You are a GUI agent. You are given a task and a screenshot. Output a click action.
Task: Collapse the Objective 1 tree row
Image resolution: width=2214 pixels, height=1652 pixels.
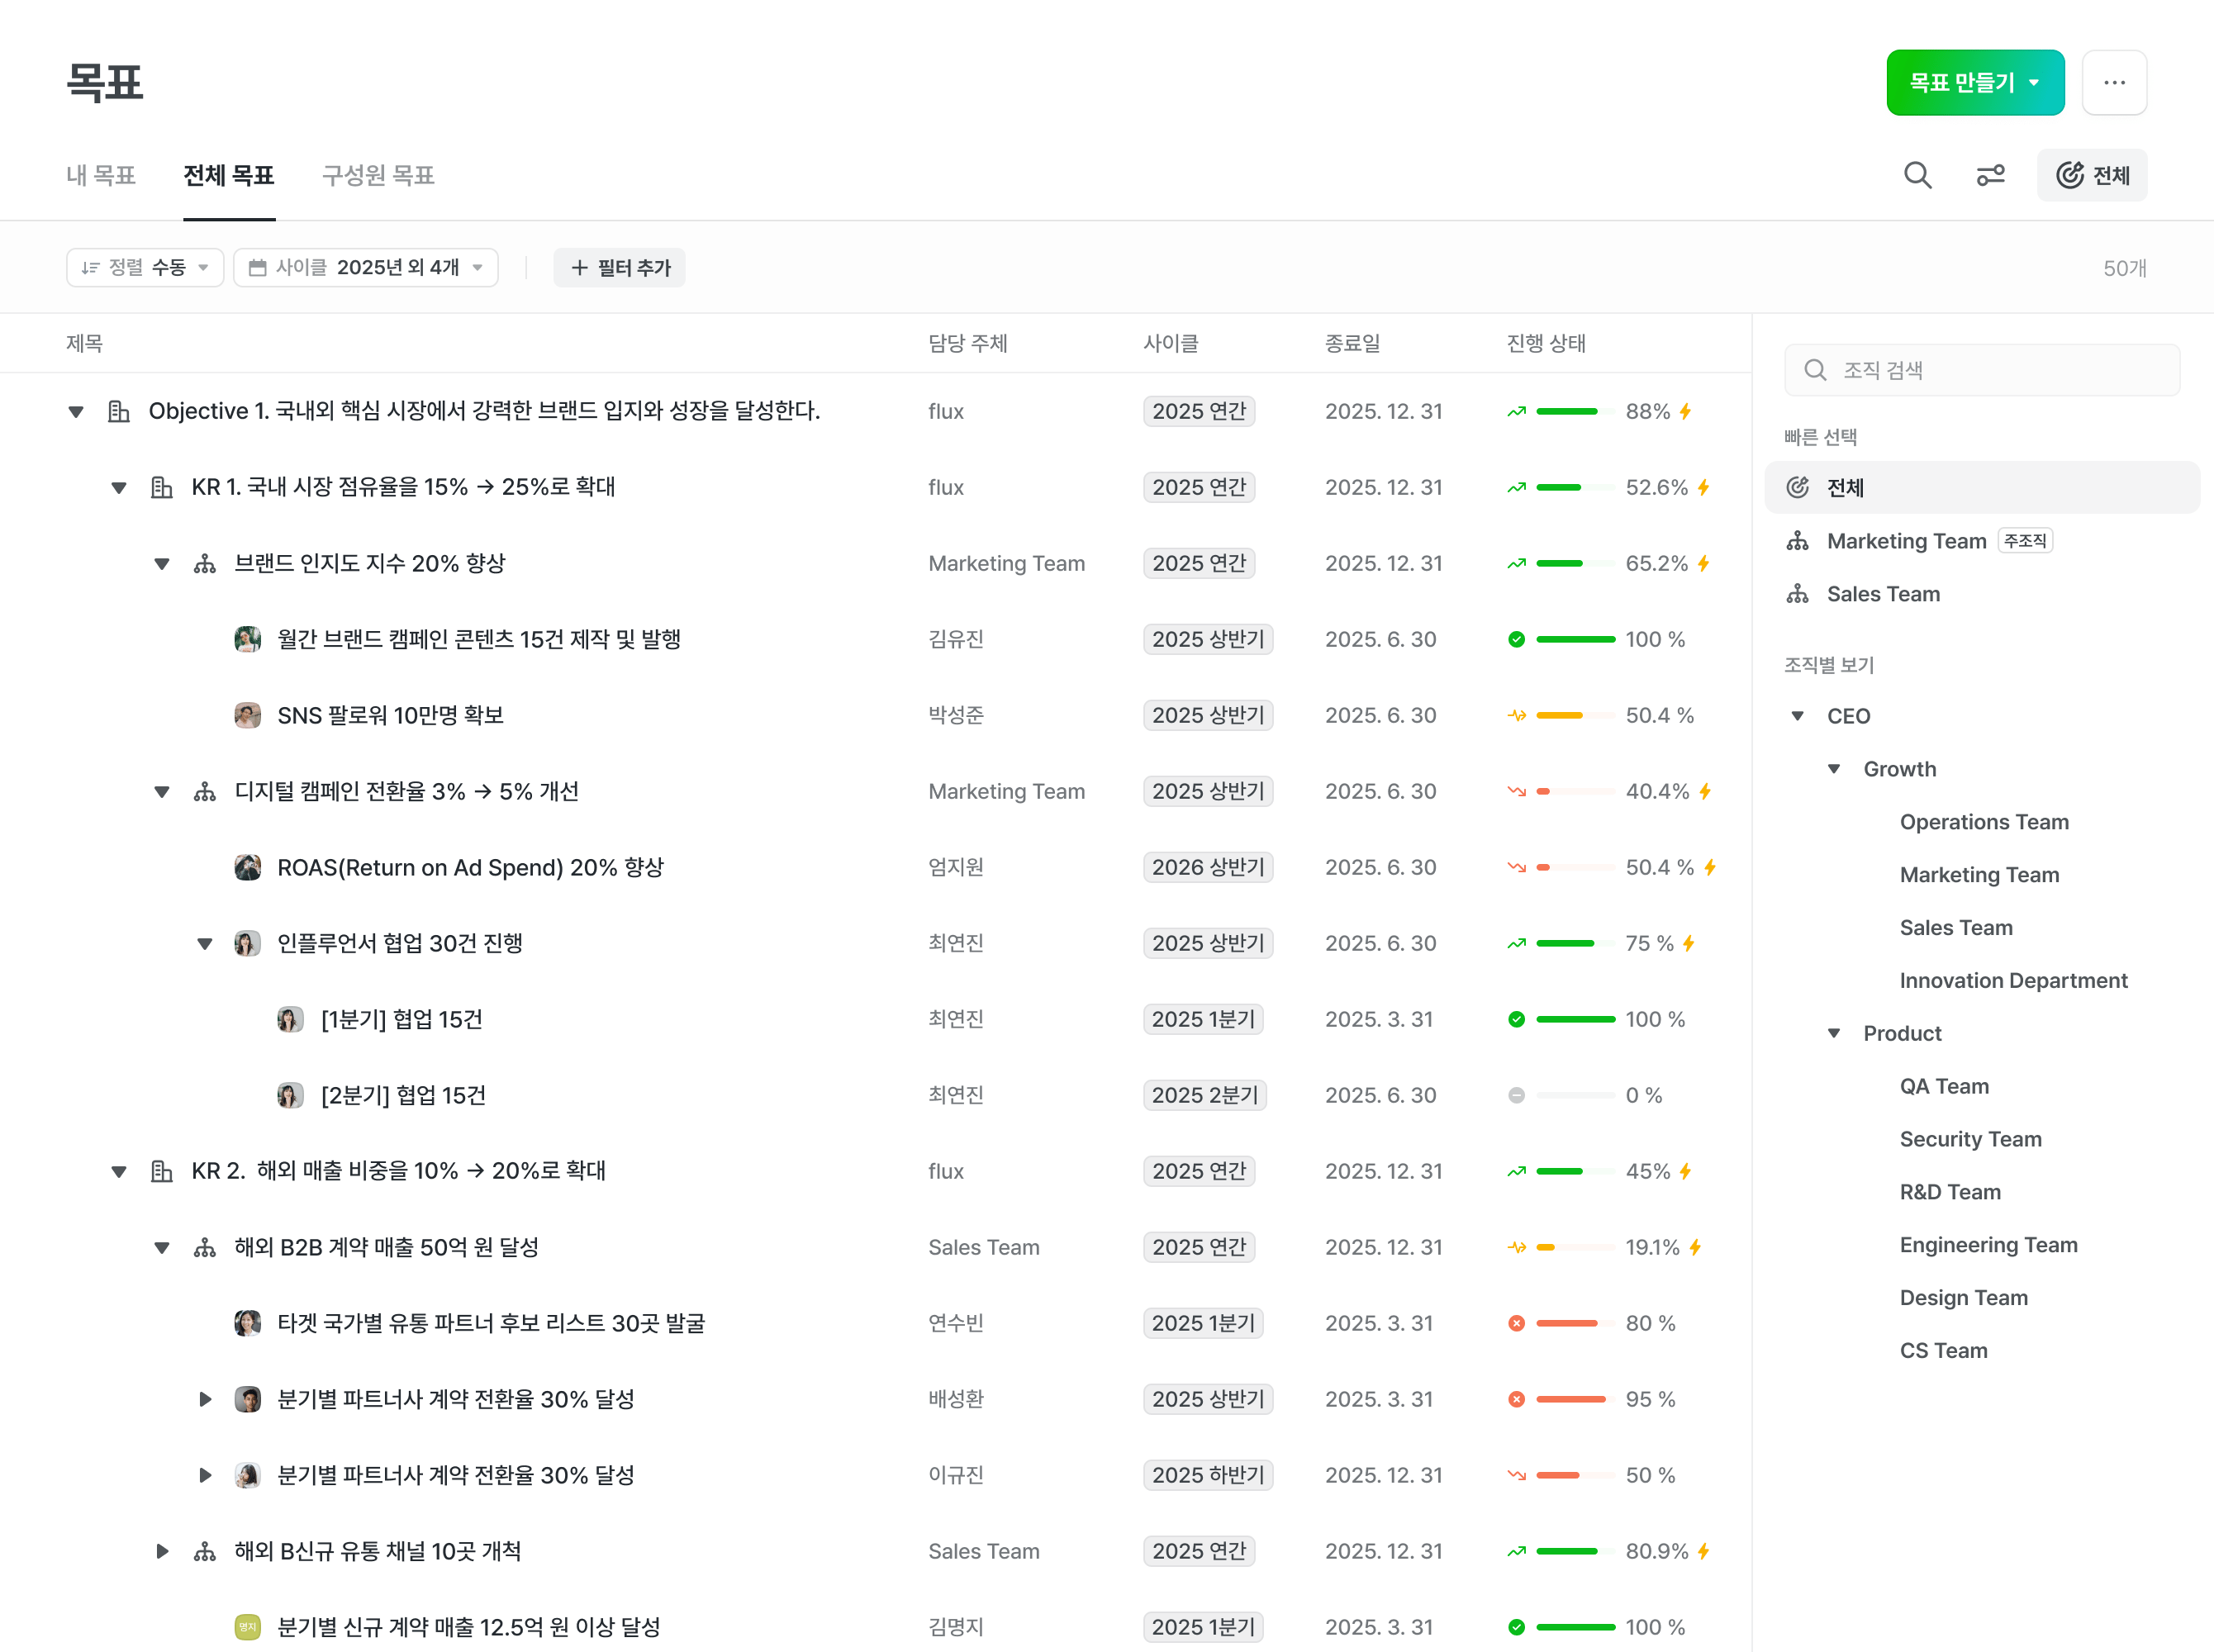pyautogui.click(x=76, y=411)
